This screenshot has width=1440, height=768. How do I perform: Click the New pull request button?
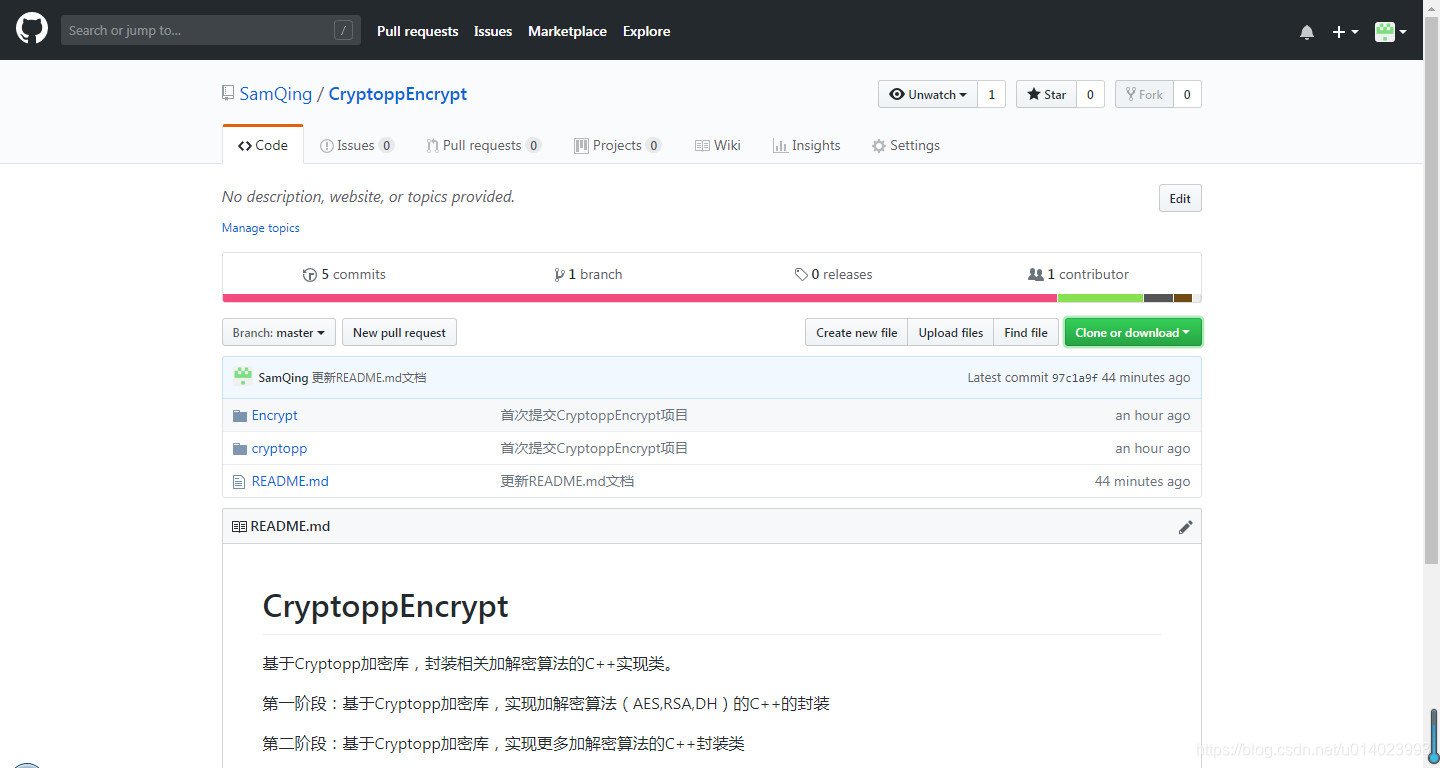(399, 332)
